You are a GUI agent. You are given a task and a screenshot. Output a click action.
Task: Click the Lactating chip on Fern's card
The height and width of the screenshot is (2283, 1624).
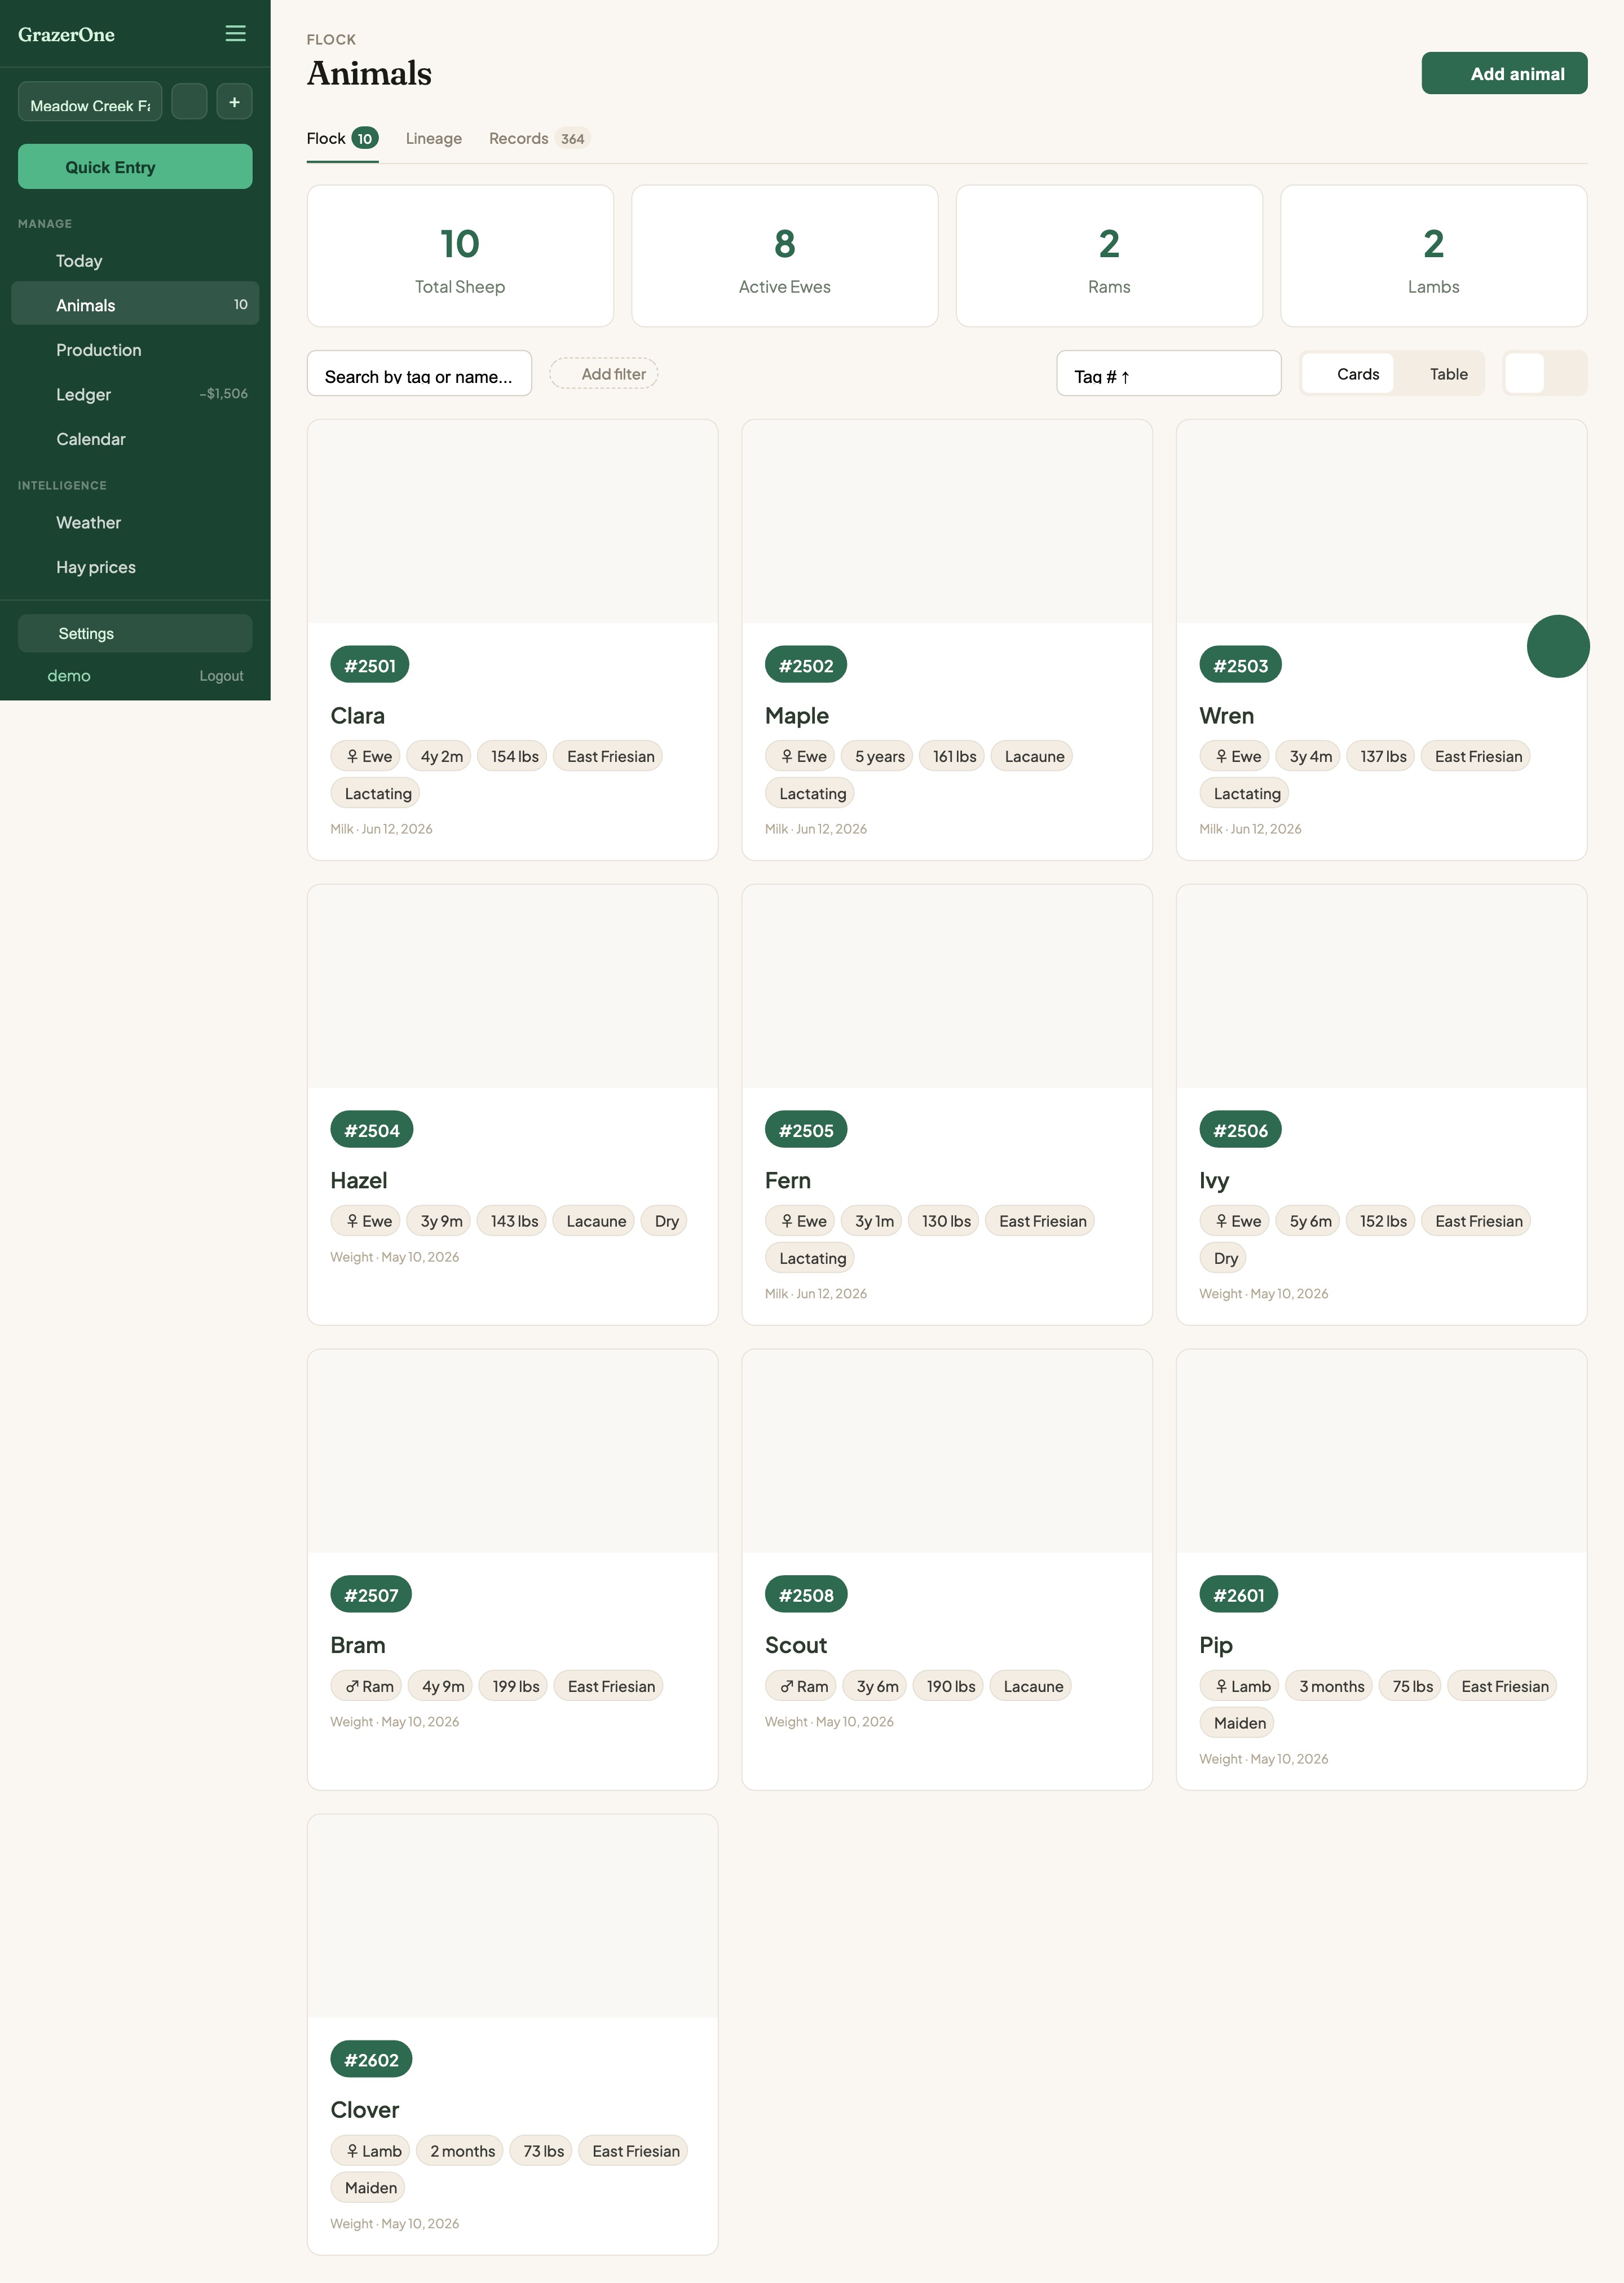(x=811, y=1258)
